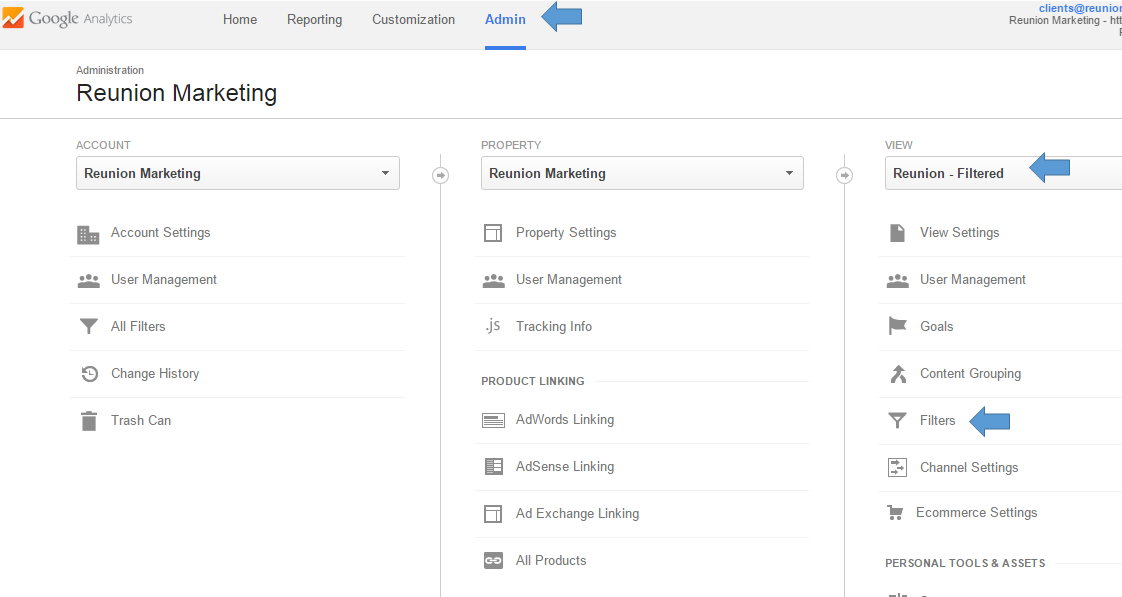Screen dimensions: 1122x597
Task: Open AdWords Linking link
Action: tap(565, 419)
